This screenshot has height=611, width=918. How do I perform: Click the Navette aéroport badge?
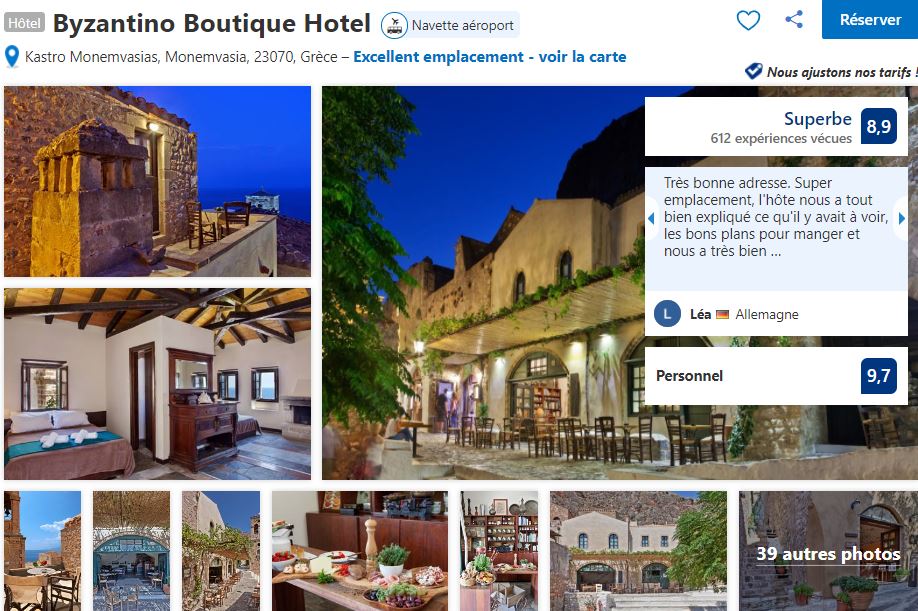[450, 25]
